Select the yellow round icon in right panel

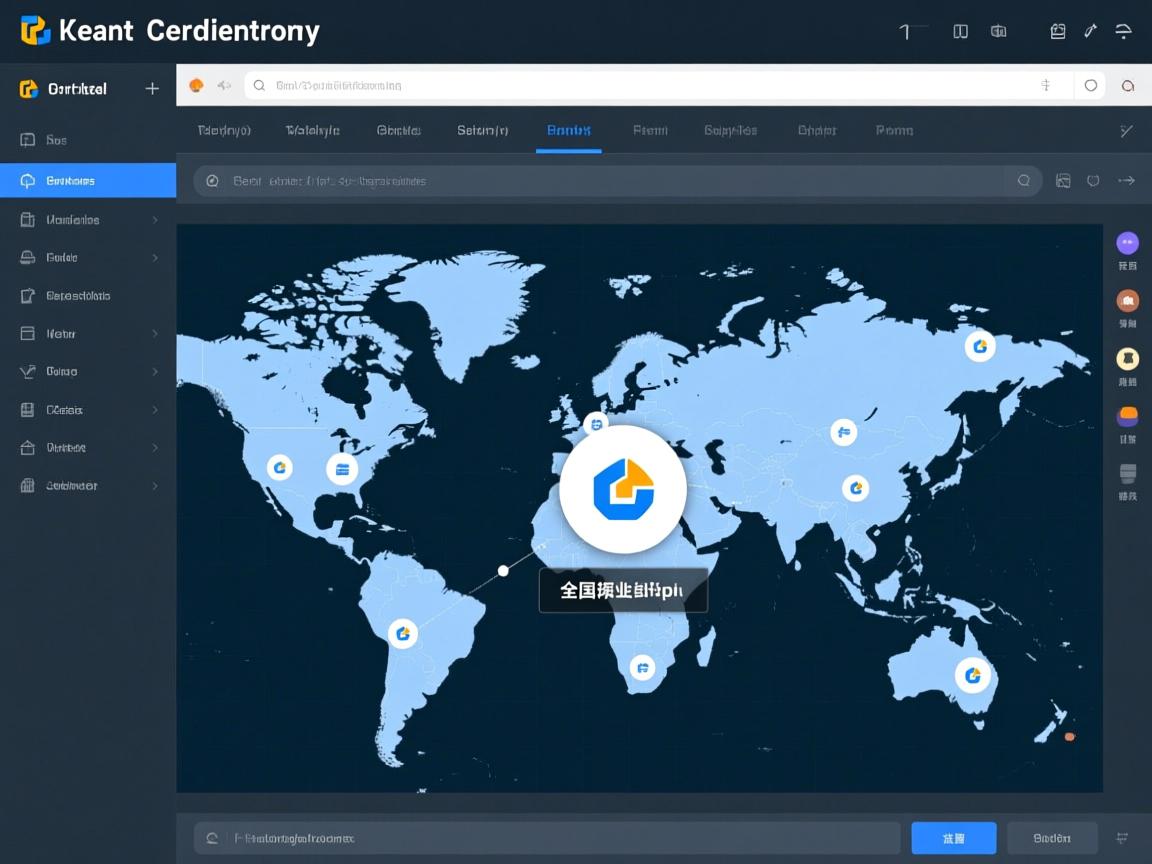pos(1127,359)
